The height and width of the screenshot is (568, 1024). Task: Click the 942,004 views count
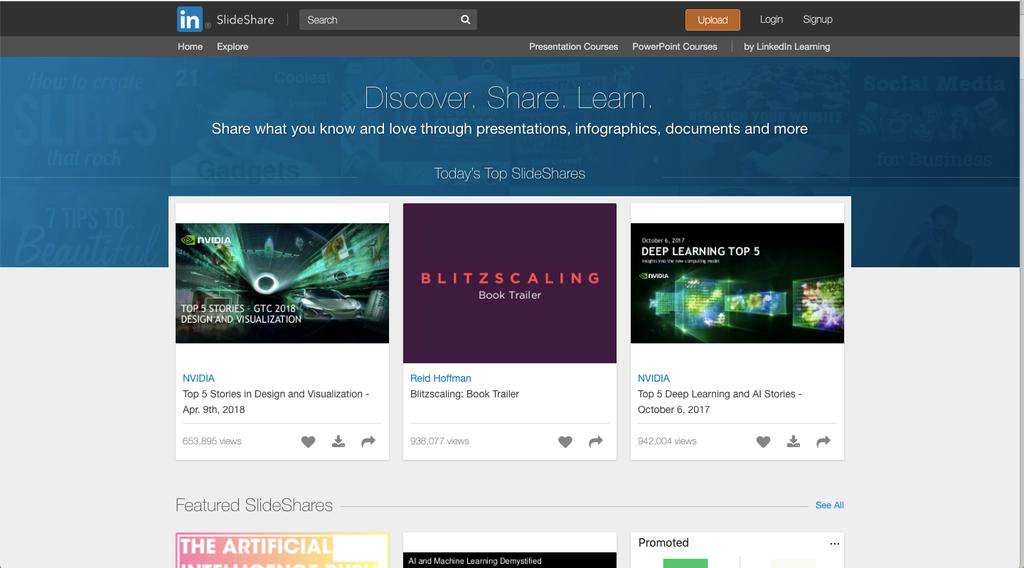[667, 441]
